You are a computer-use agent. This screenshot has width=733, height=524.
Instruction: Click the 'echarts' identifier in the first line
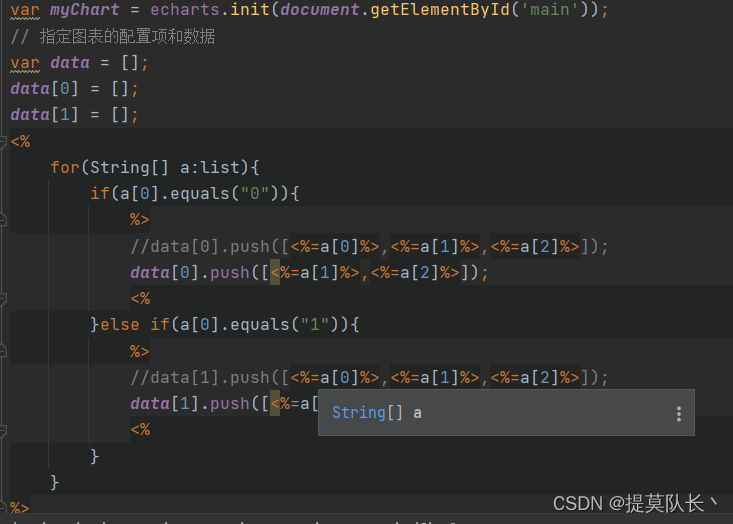tap(185, 9)
